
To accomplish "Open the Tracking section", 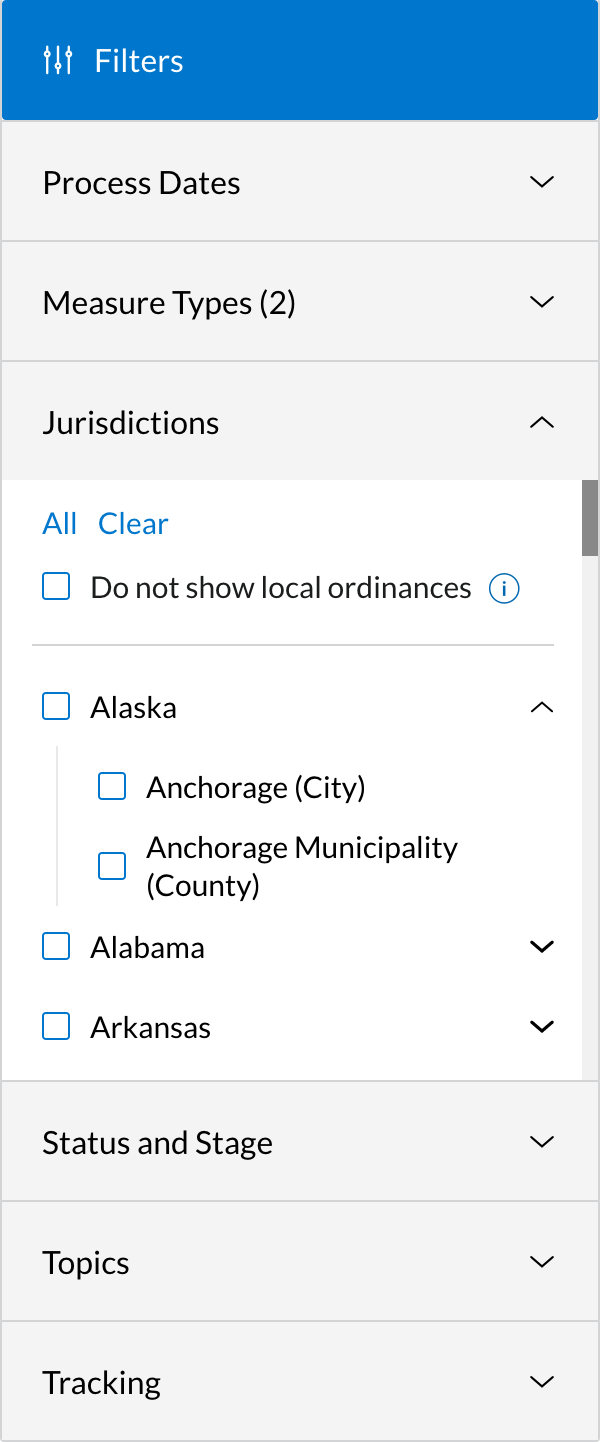I will click(541, 1381).
